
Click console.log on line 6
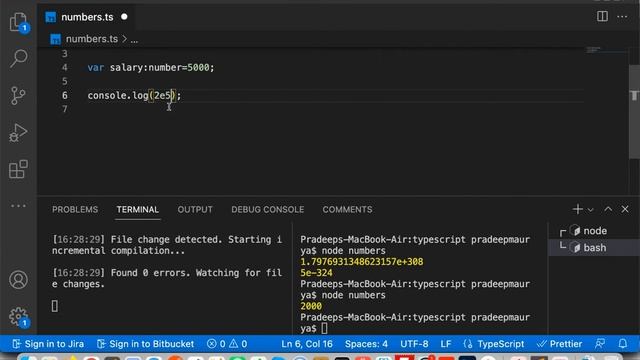(x=118, y=96)
